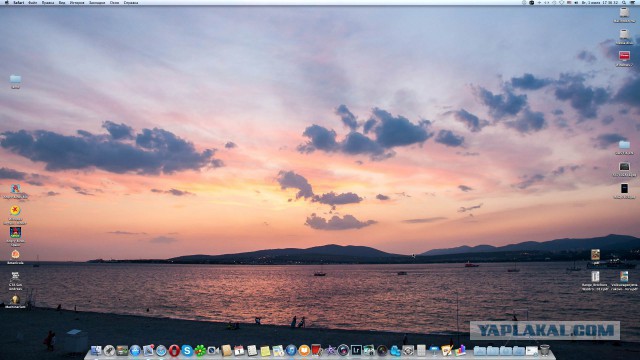
Task: Open the История menu
Action: coord(77,2)
